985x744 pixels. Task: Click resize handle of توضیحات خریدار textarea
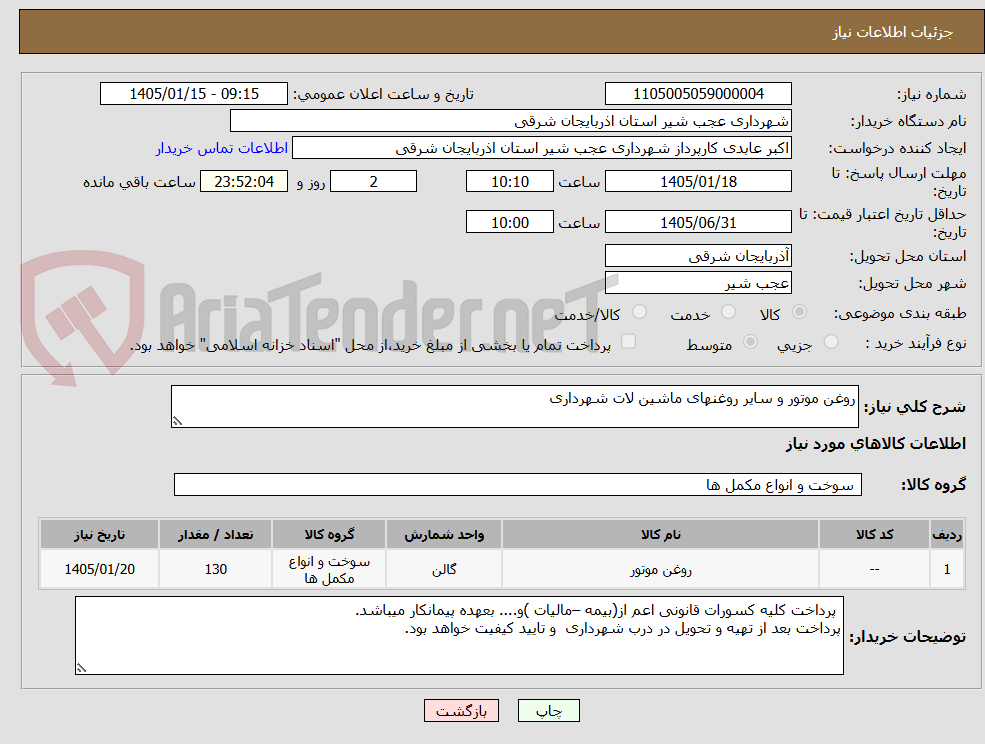coord(81,668)
